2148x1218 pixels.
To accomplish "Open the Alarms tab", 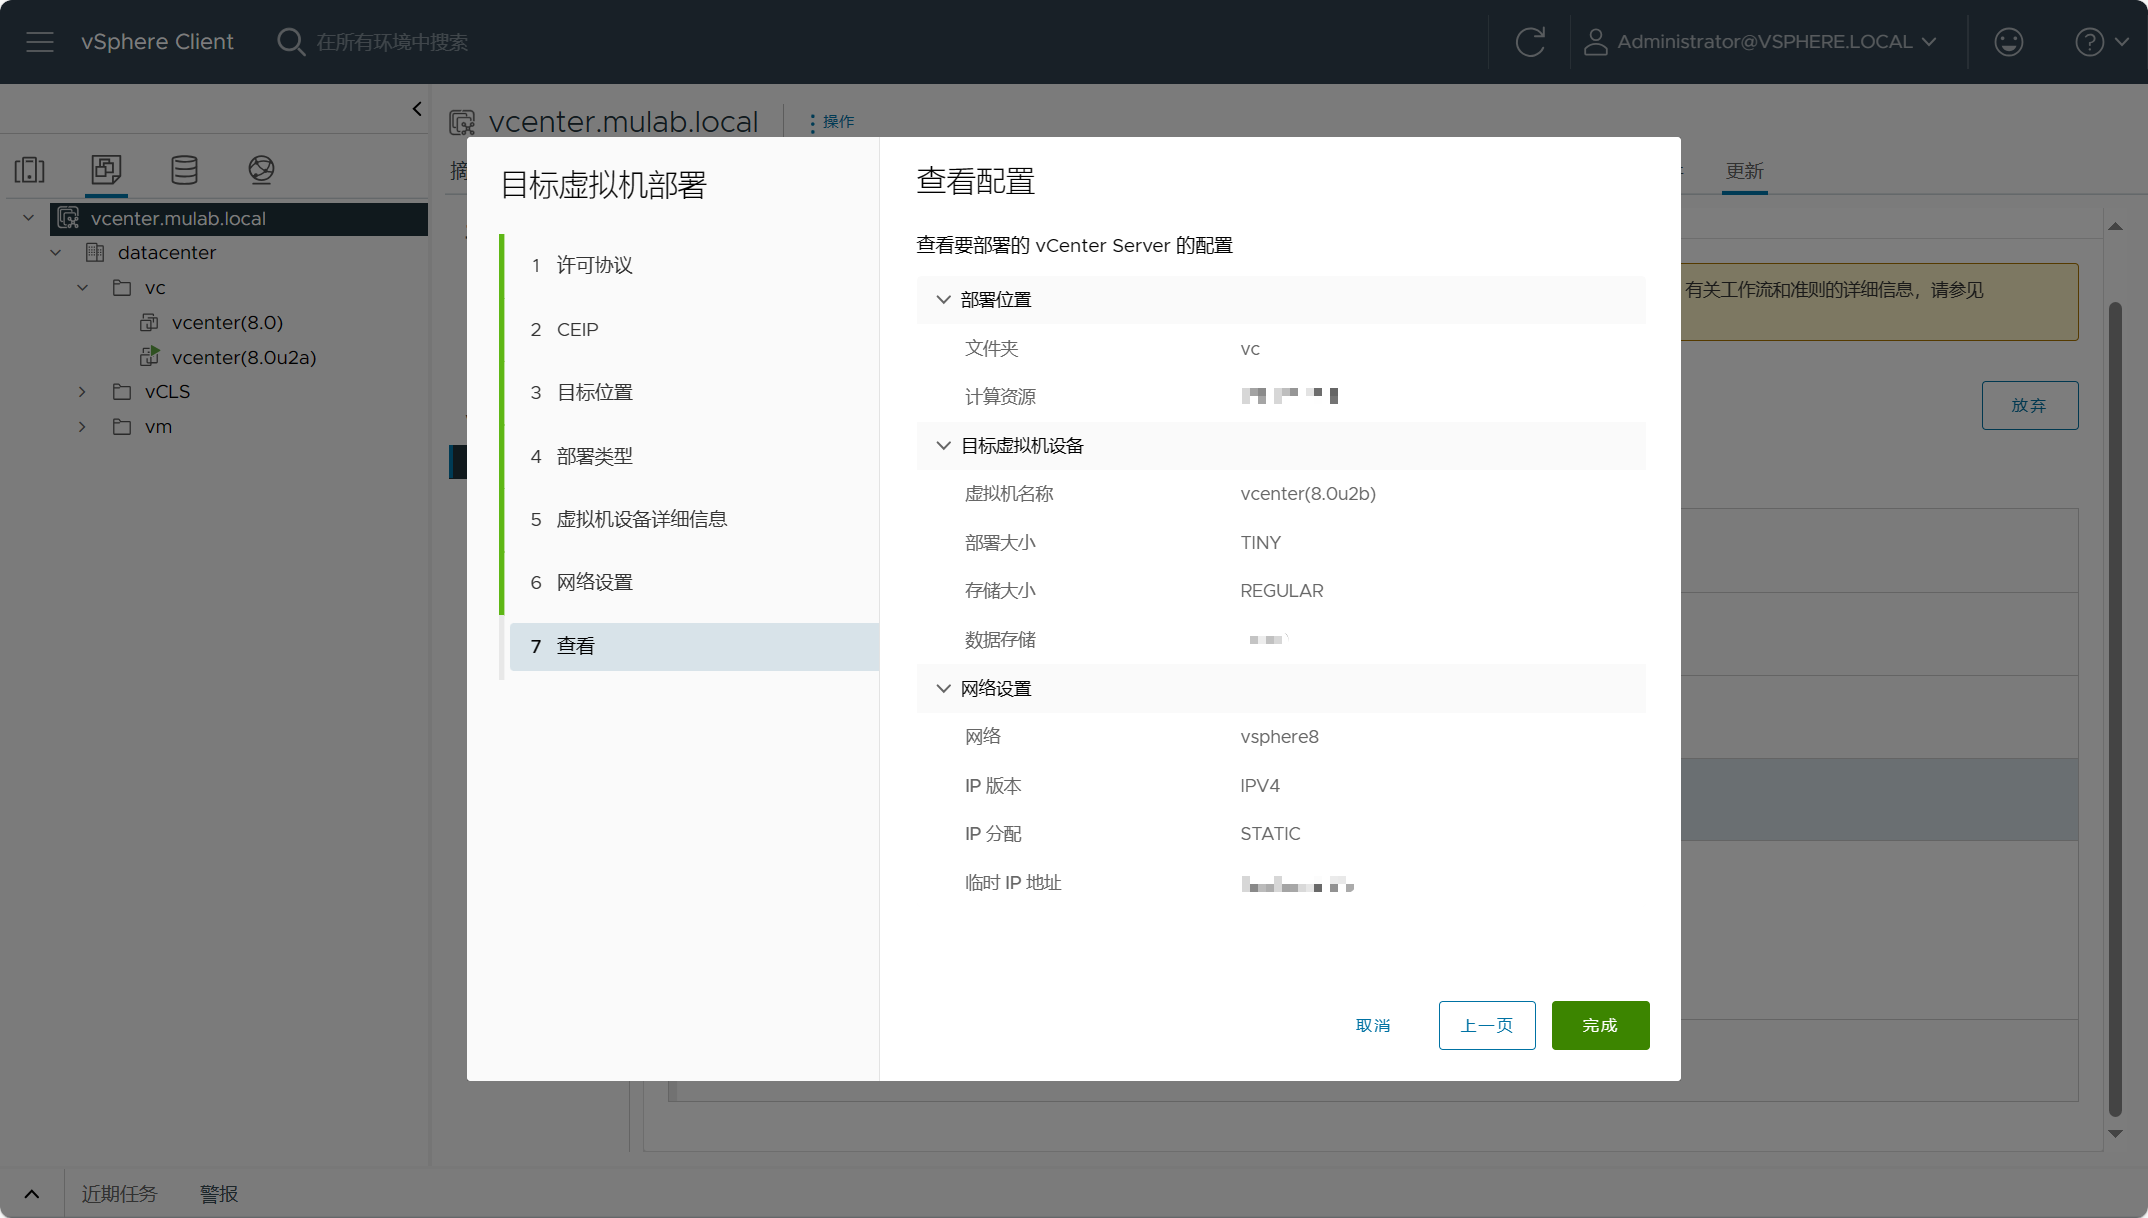I will (x=219, y=1194).
